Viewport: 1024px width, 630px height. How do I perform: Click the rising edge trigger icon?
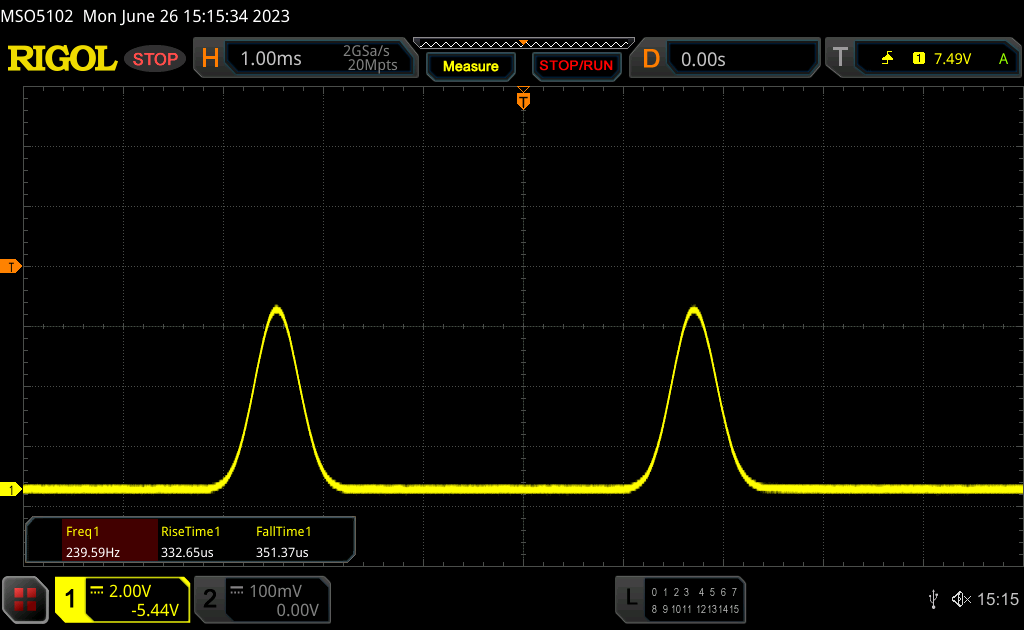click(x=887, y=59)
